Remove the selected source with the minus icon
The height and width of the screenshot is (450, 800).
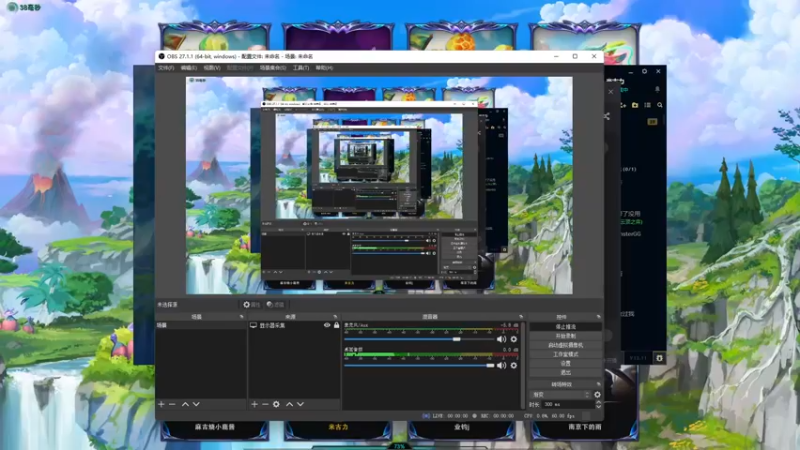[265, 404]
